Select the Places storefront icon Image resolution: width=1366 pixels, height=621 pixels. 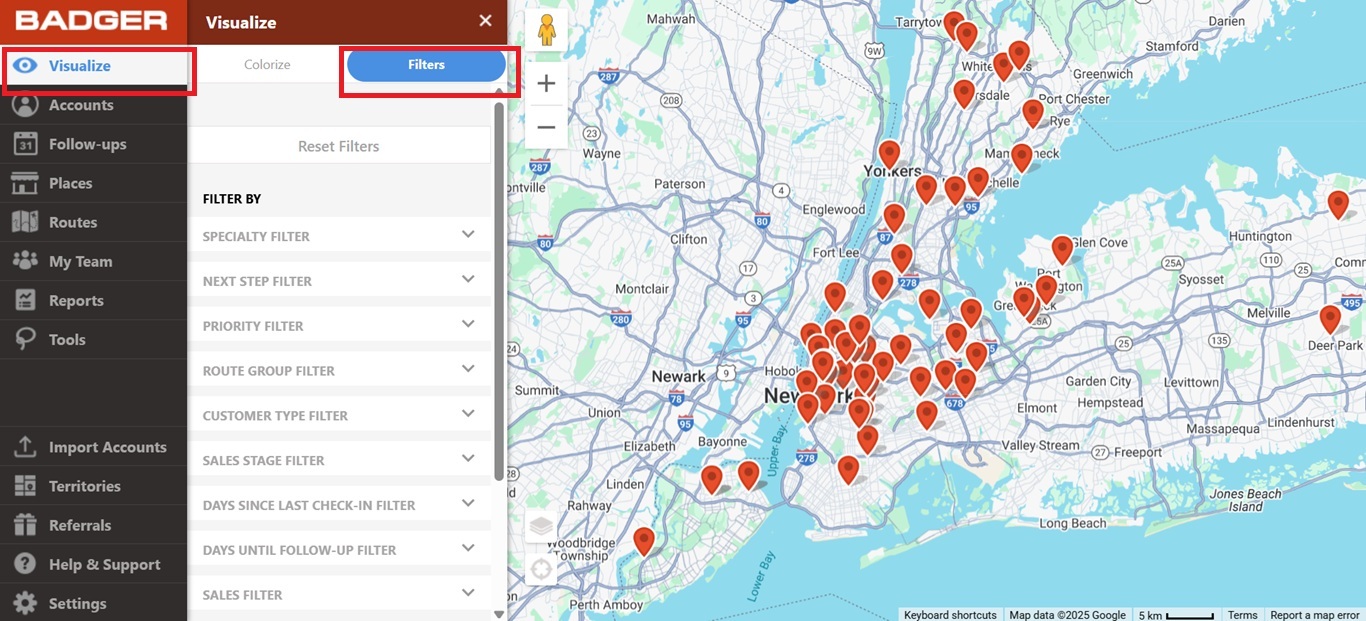pyautogui.click(x=25, y=183)
